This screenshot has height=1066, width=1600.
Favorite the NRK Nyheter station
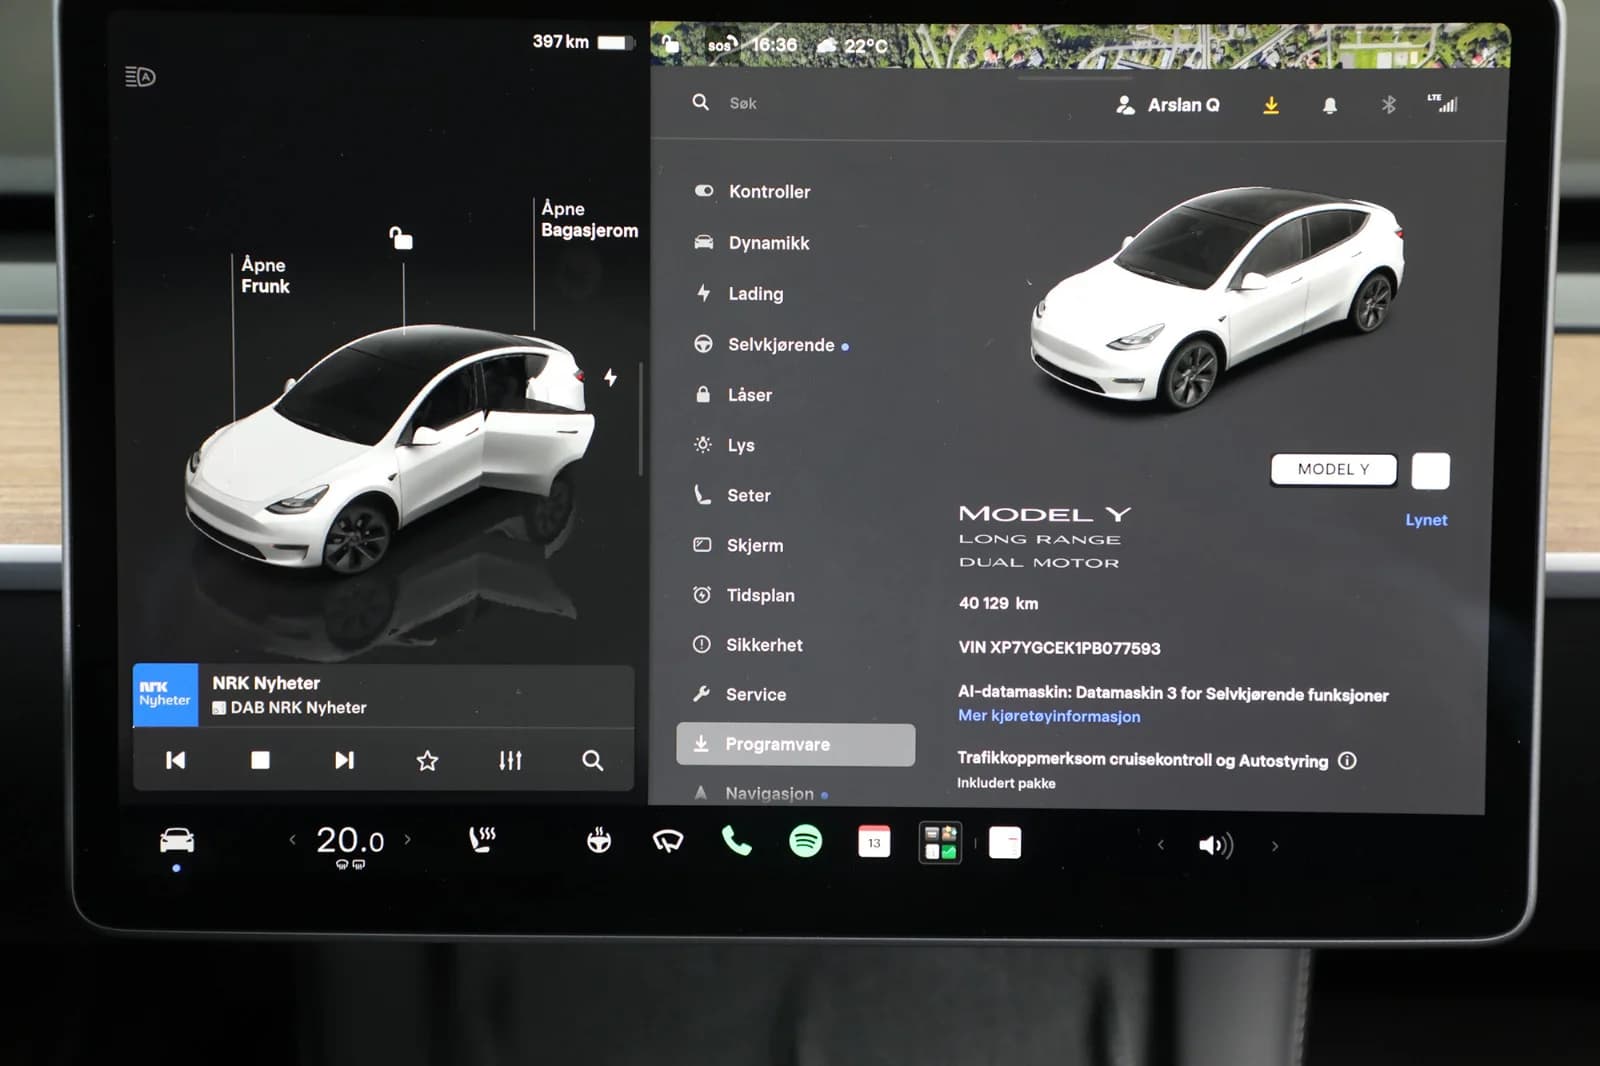point(427,761)
